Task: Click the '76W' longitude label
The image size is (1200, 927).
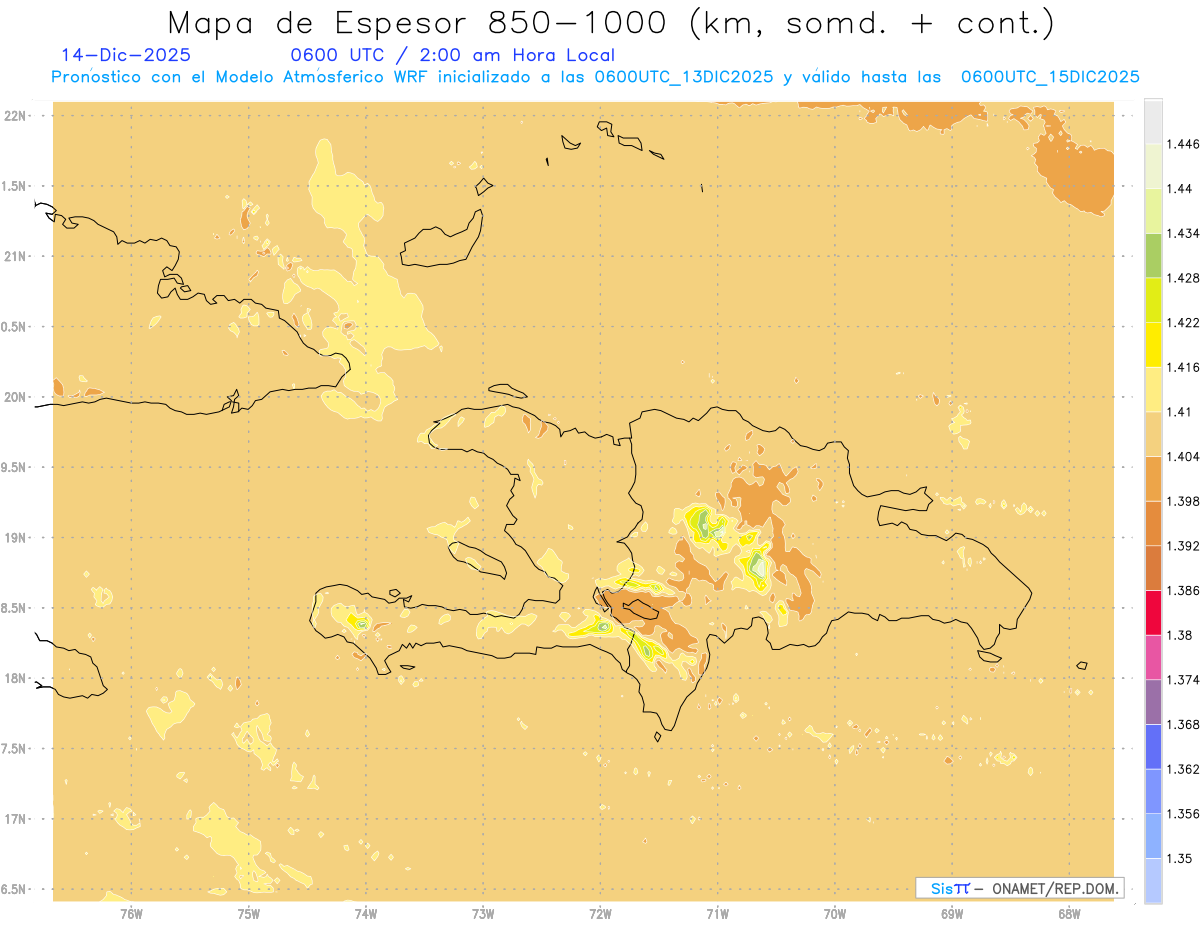Action: click(131, 914)
